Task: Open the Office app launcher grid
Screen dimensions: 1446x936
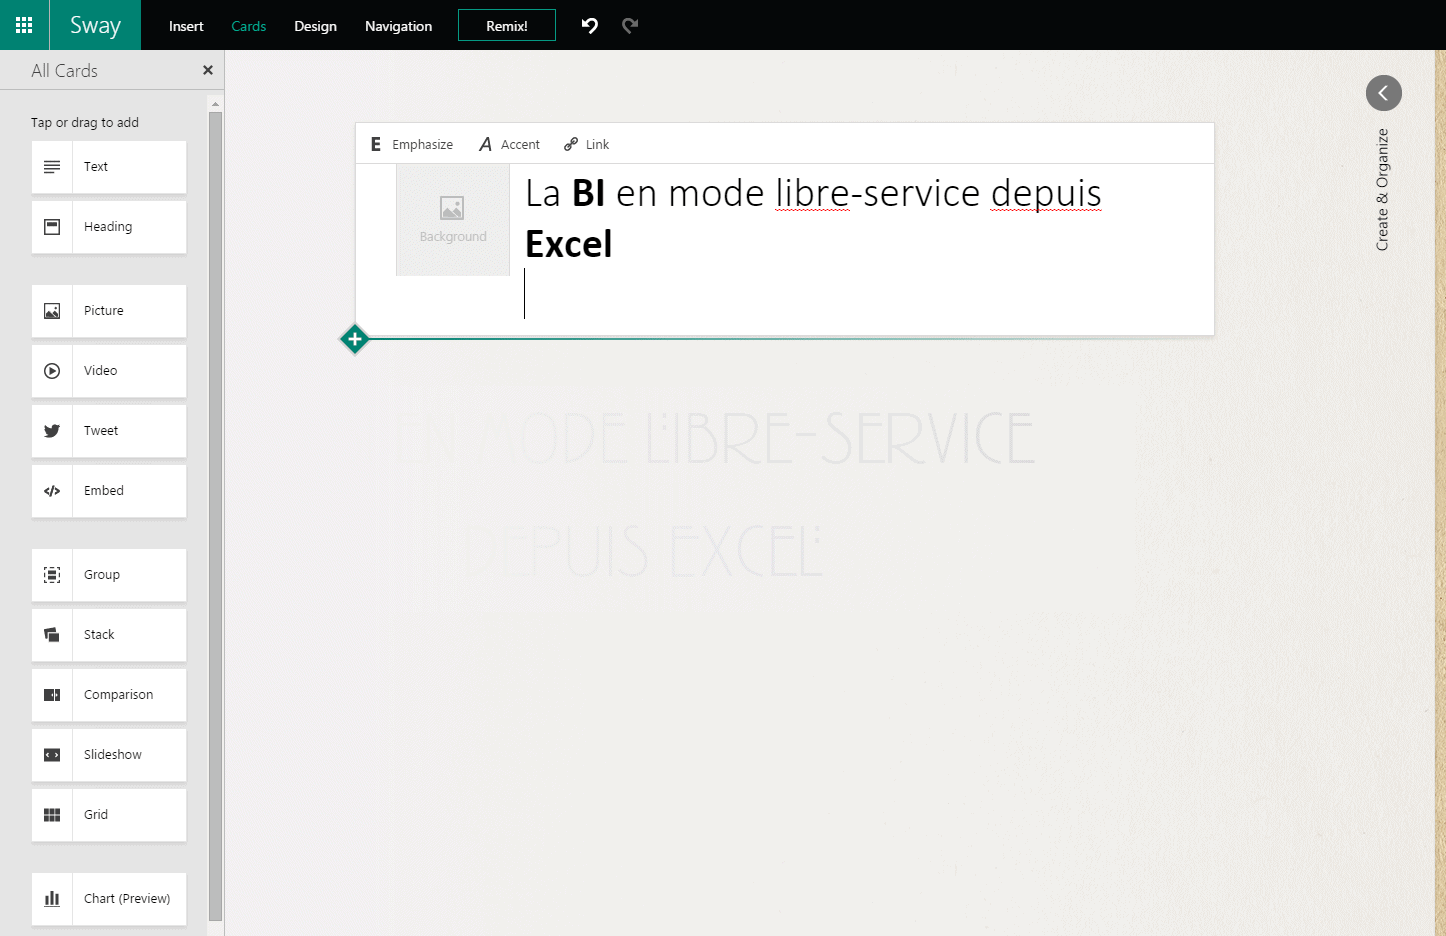Action: pyautogui.click(x=24, y=25)
